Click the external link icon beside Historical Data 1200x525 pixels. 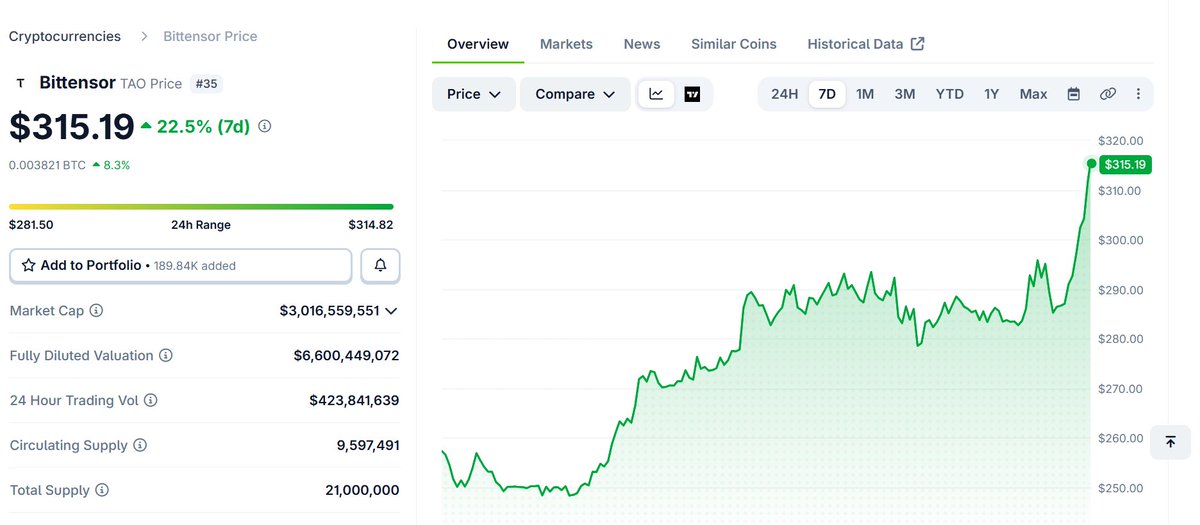pyautogui.click(x=917, y=44)
